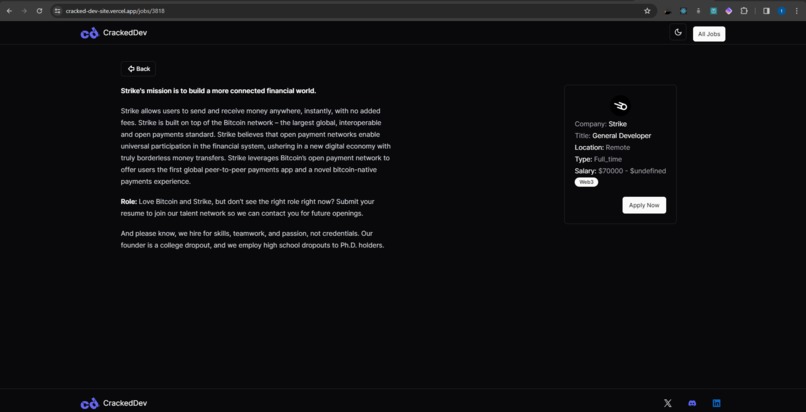Reload the page
Image resolution: width=806 pixels, height=412 pixels.
39,11
